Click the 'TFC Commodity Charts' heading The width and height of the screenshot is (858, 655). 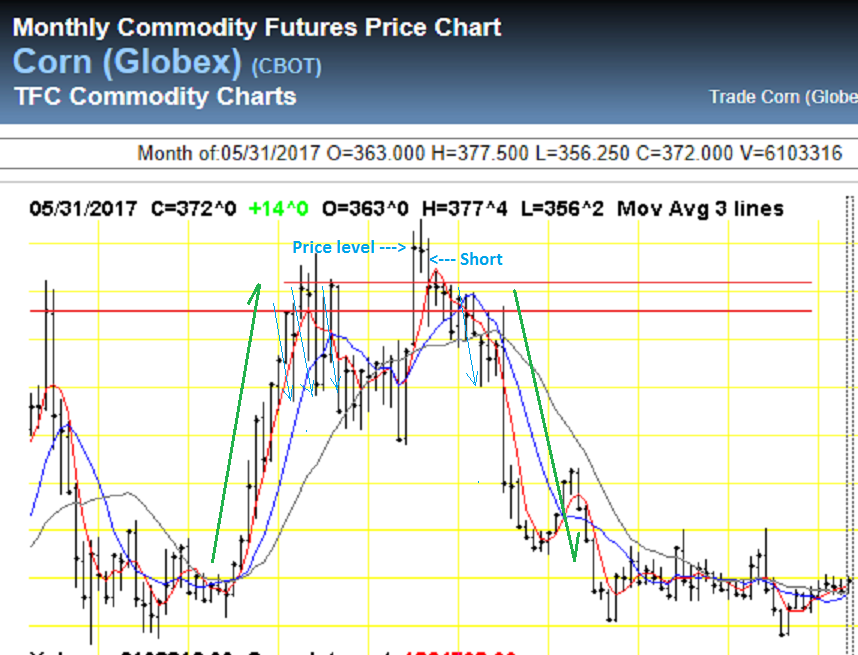click(155, 96)
